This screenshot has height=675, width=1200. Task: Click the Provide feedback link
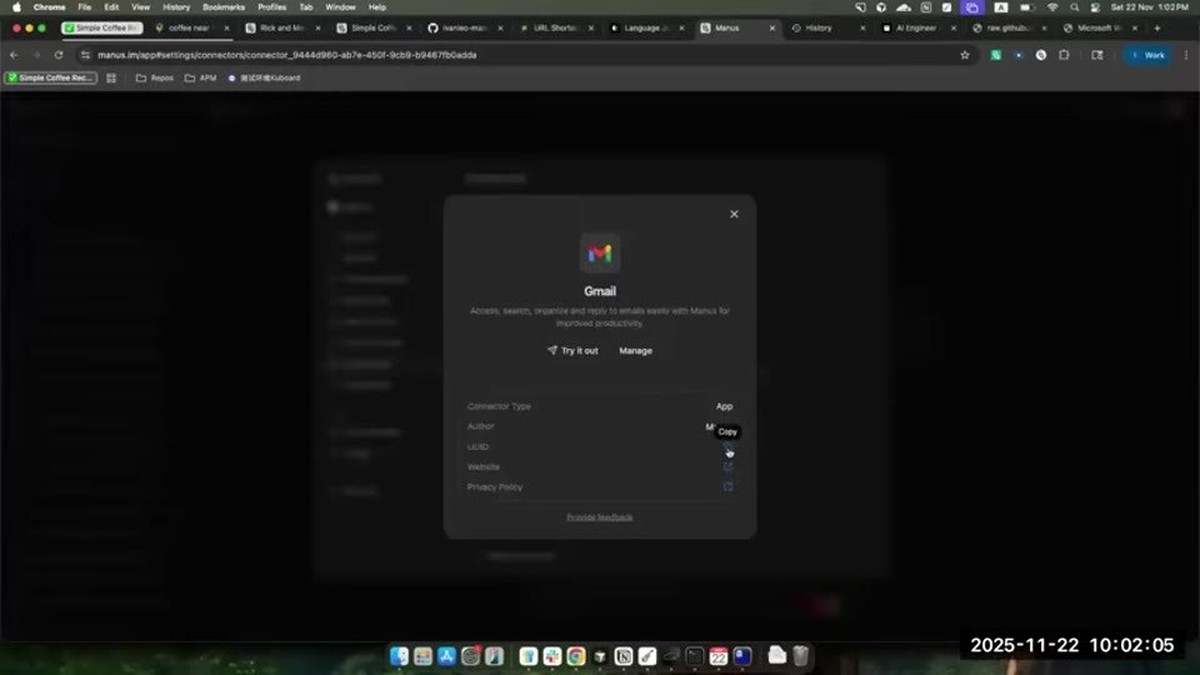click(600, 517)
